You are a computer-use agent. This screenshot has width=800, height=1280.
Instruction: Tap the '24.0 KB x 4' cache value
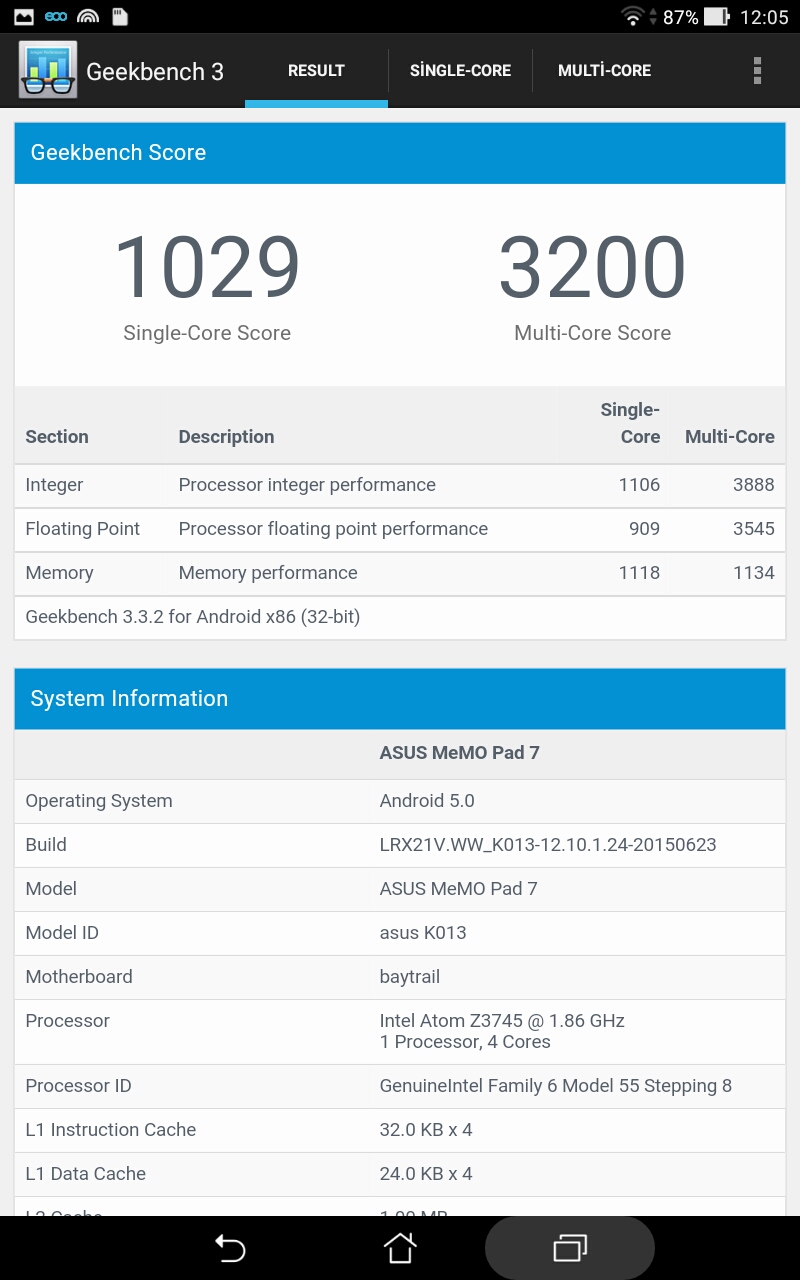click(426, 1174)
